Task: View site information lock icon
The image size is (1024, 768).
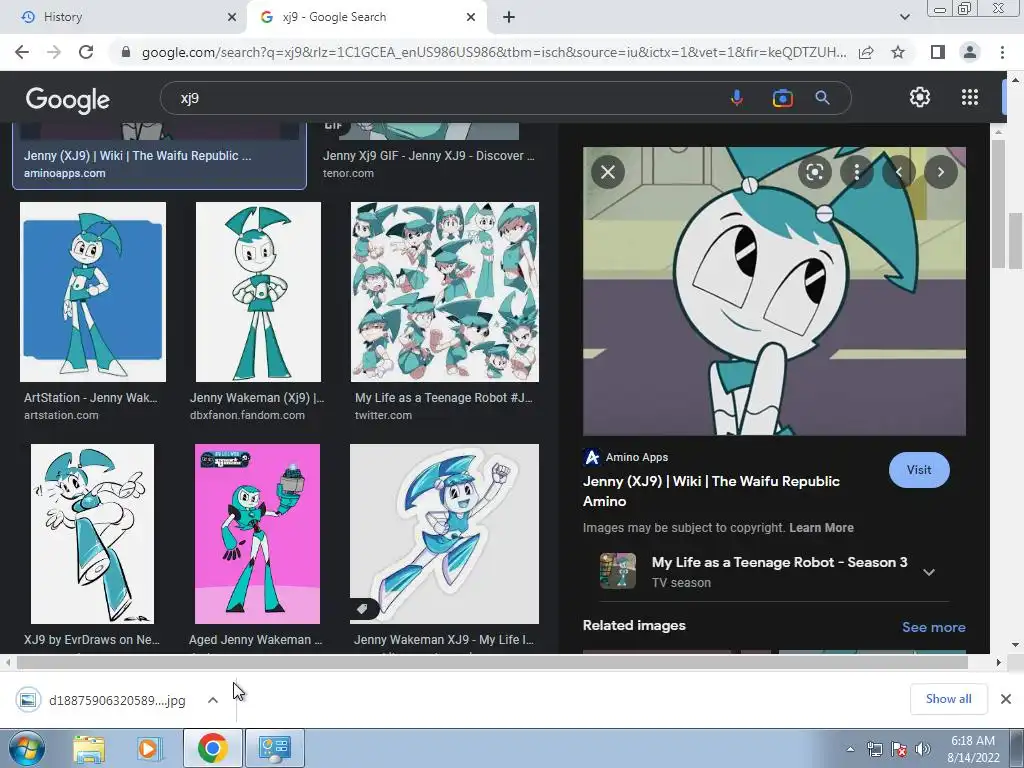Action: 126,52
